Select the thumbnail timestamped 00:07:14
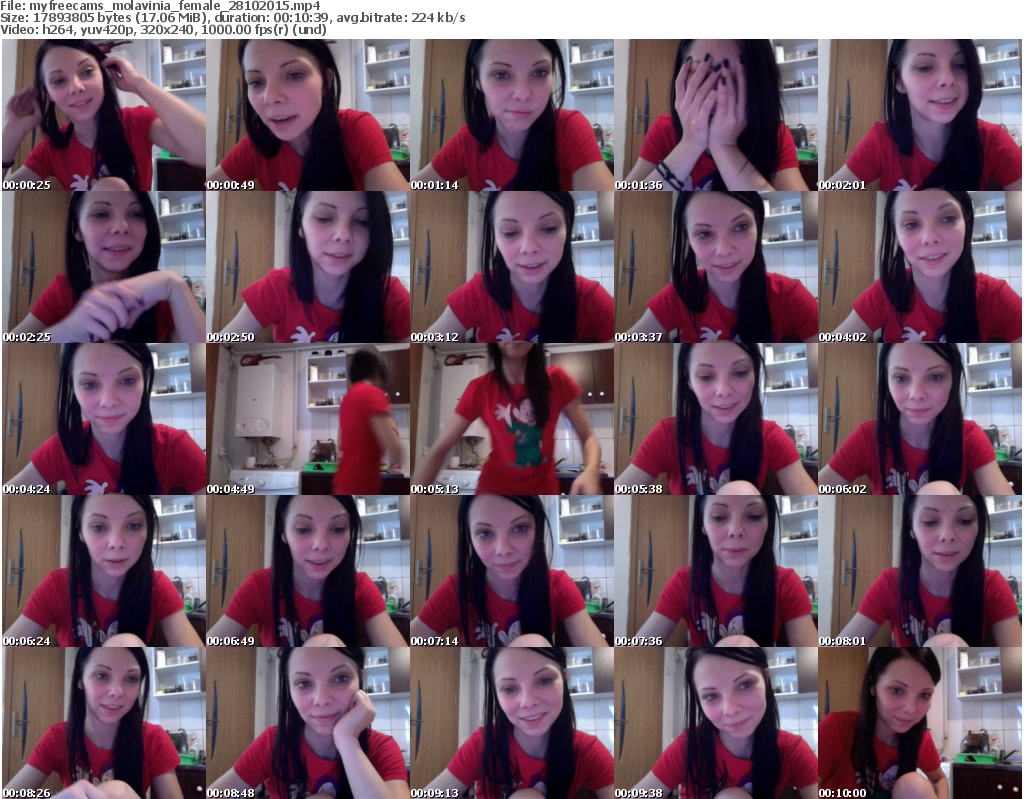 pyautogui.click(x=512, y=571)
